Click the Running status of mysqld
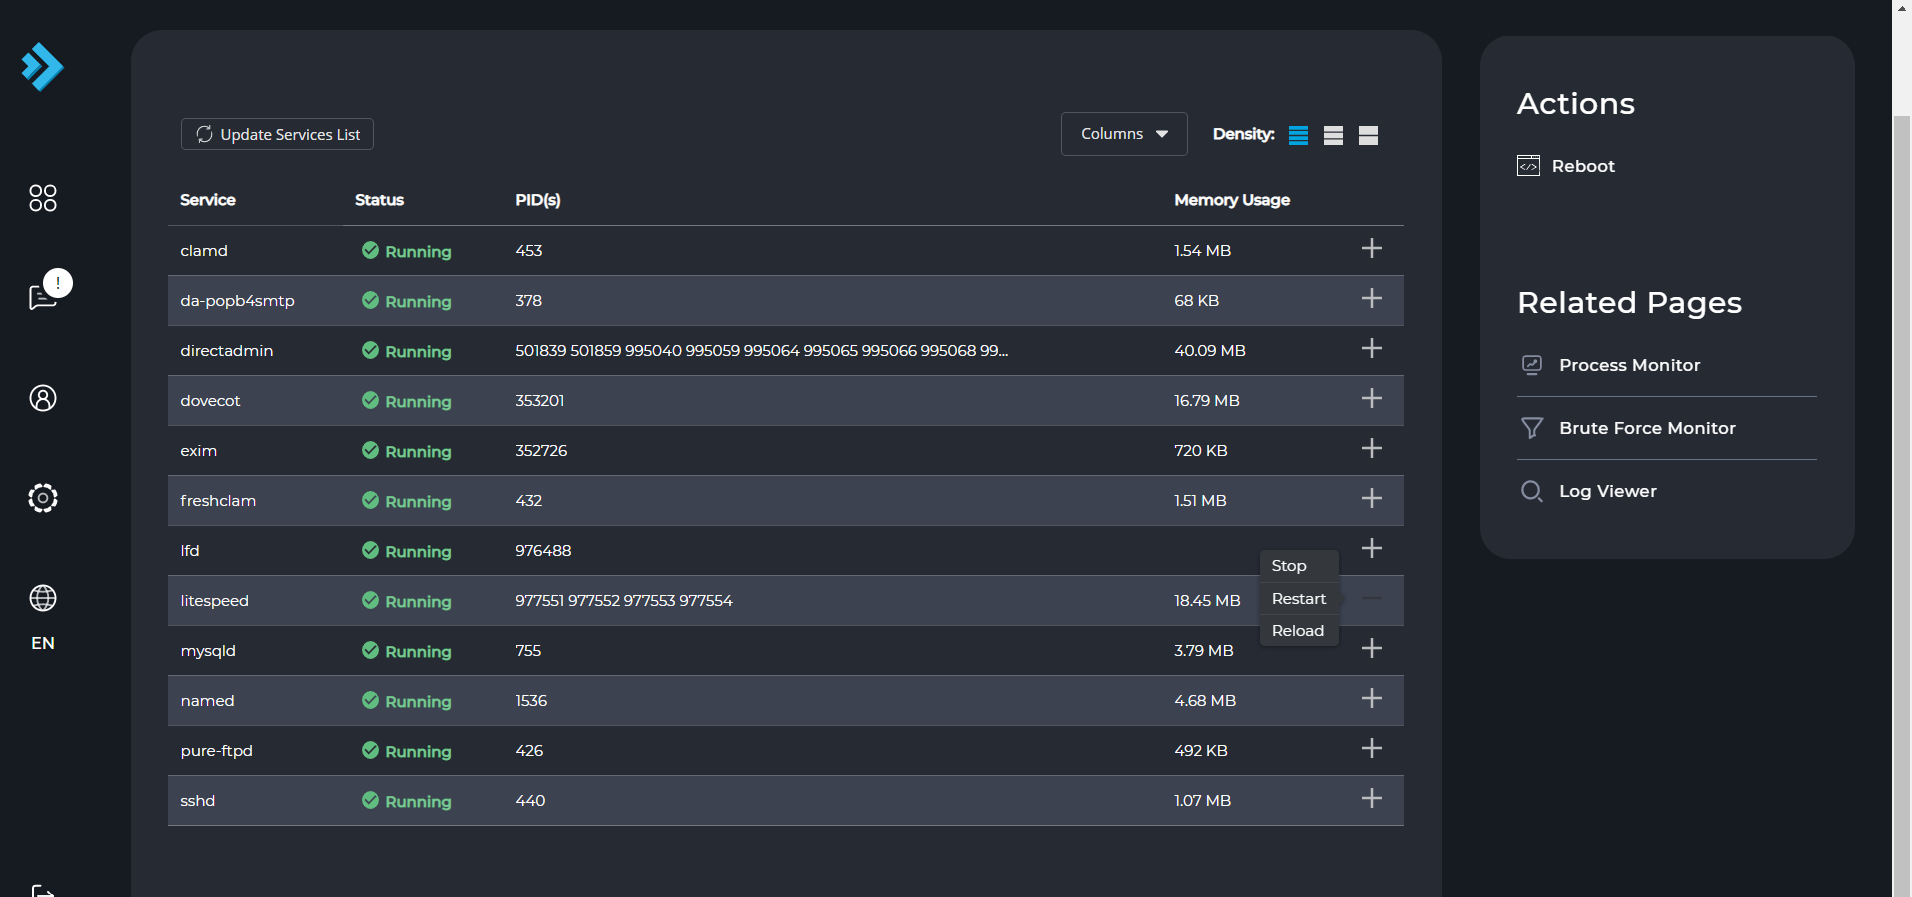The width and height of the screenshot is (1912, 897). point(407,651)
